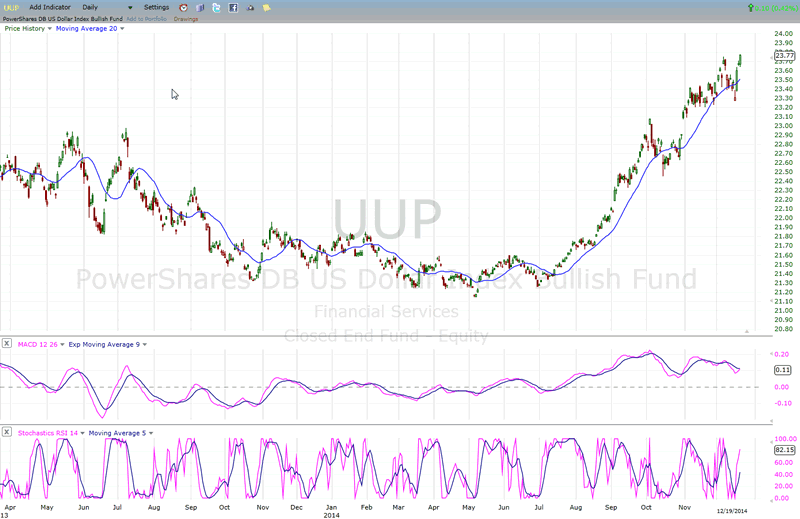Click the green price change indicator at top right
The height and width of the screenshot is (519, 800).
772,8
